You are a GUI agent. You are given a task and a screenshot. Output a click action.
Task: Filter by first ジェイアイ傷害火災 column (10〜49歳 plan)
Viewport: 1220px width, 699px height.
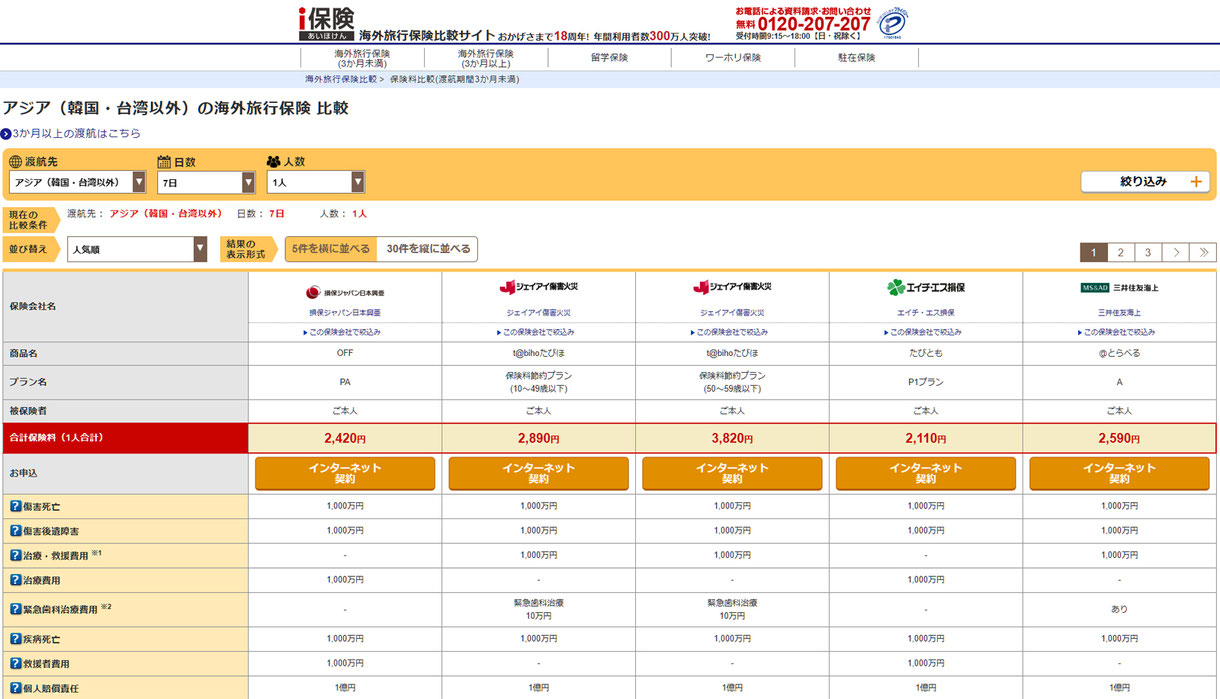click(538, 332)
